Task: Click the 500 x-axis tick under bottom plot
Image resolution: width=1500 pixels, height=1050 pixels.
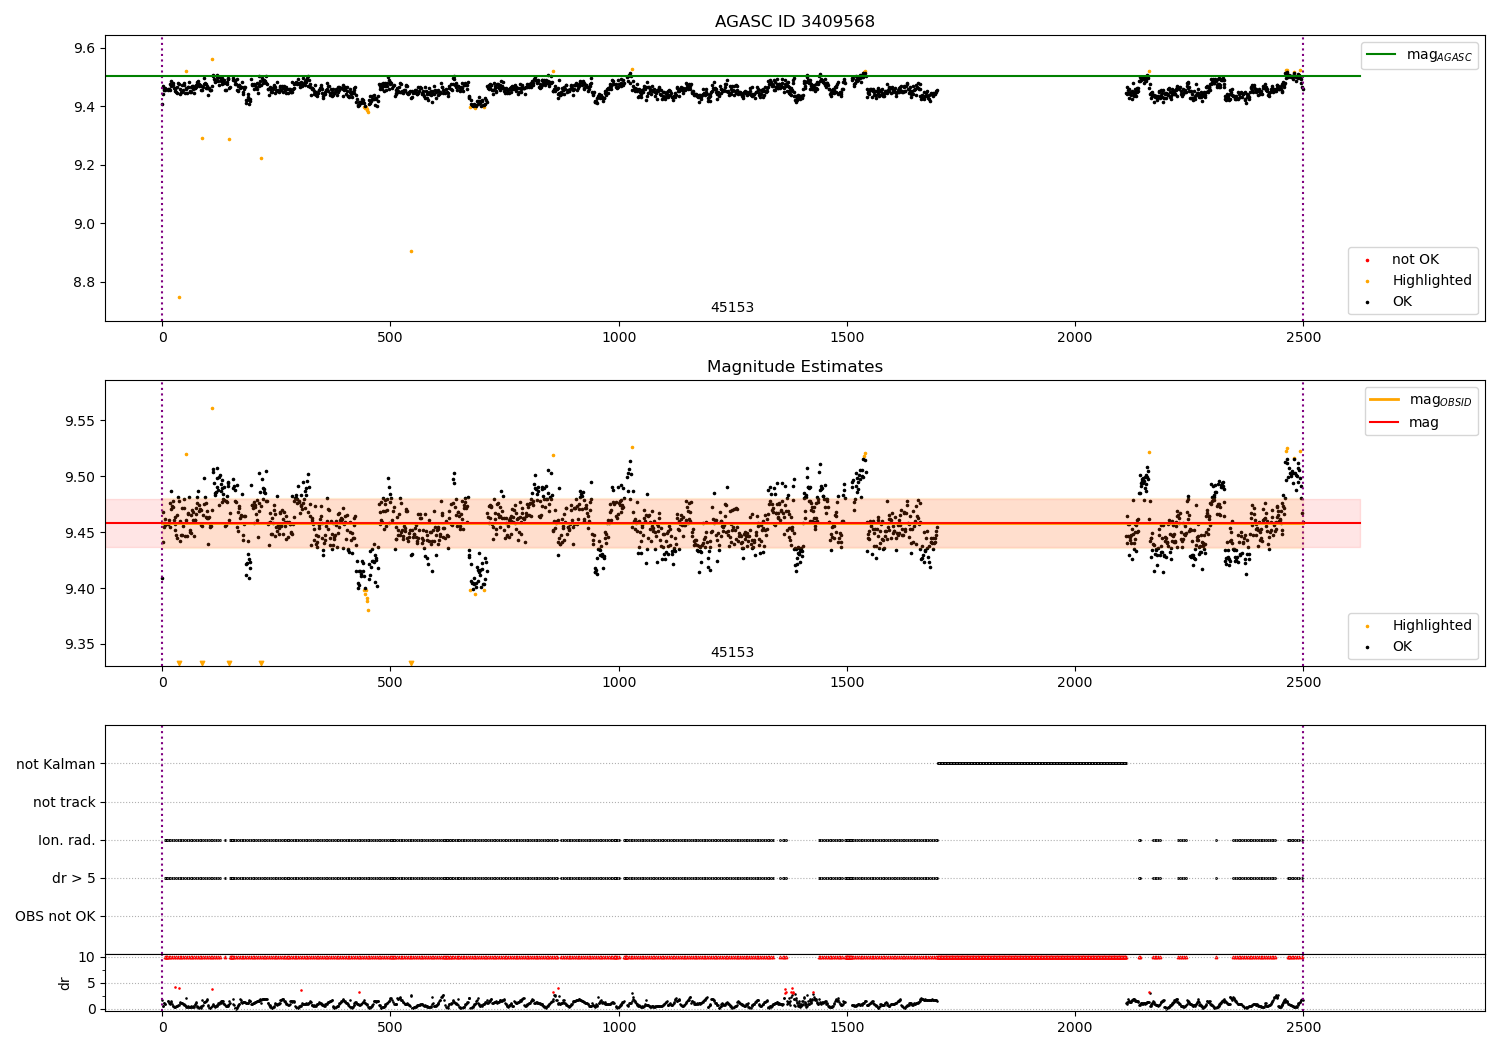Action: (x=390, y=1027)
